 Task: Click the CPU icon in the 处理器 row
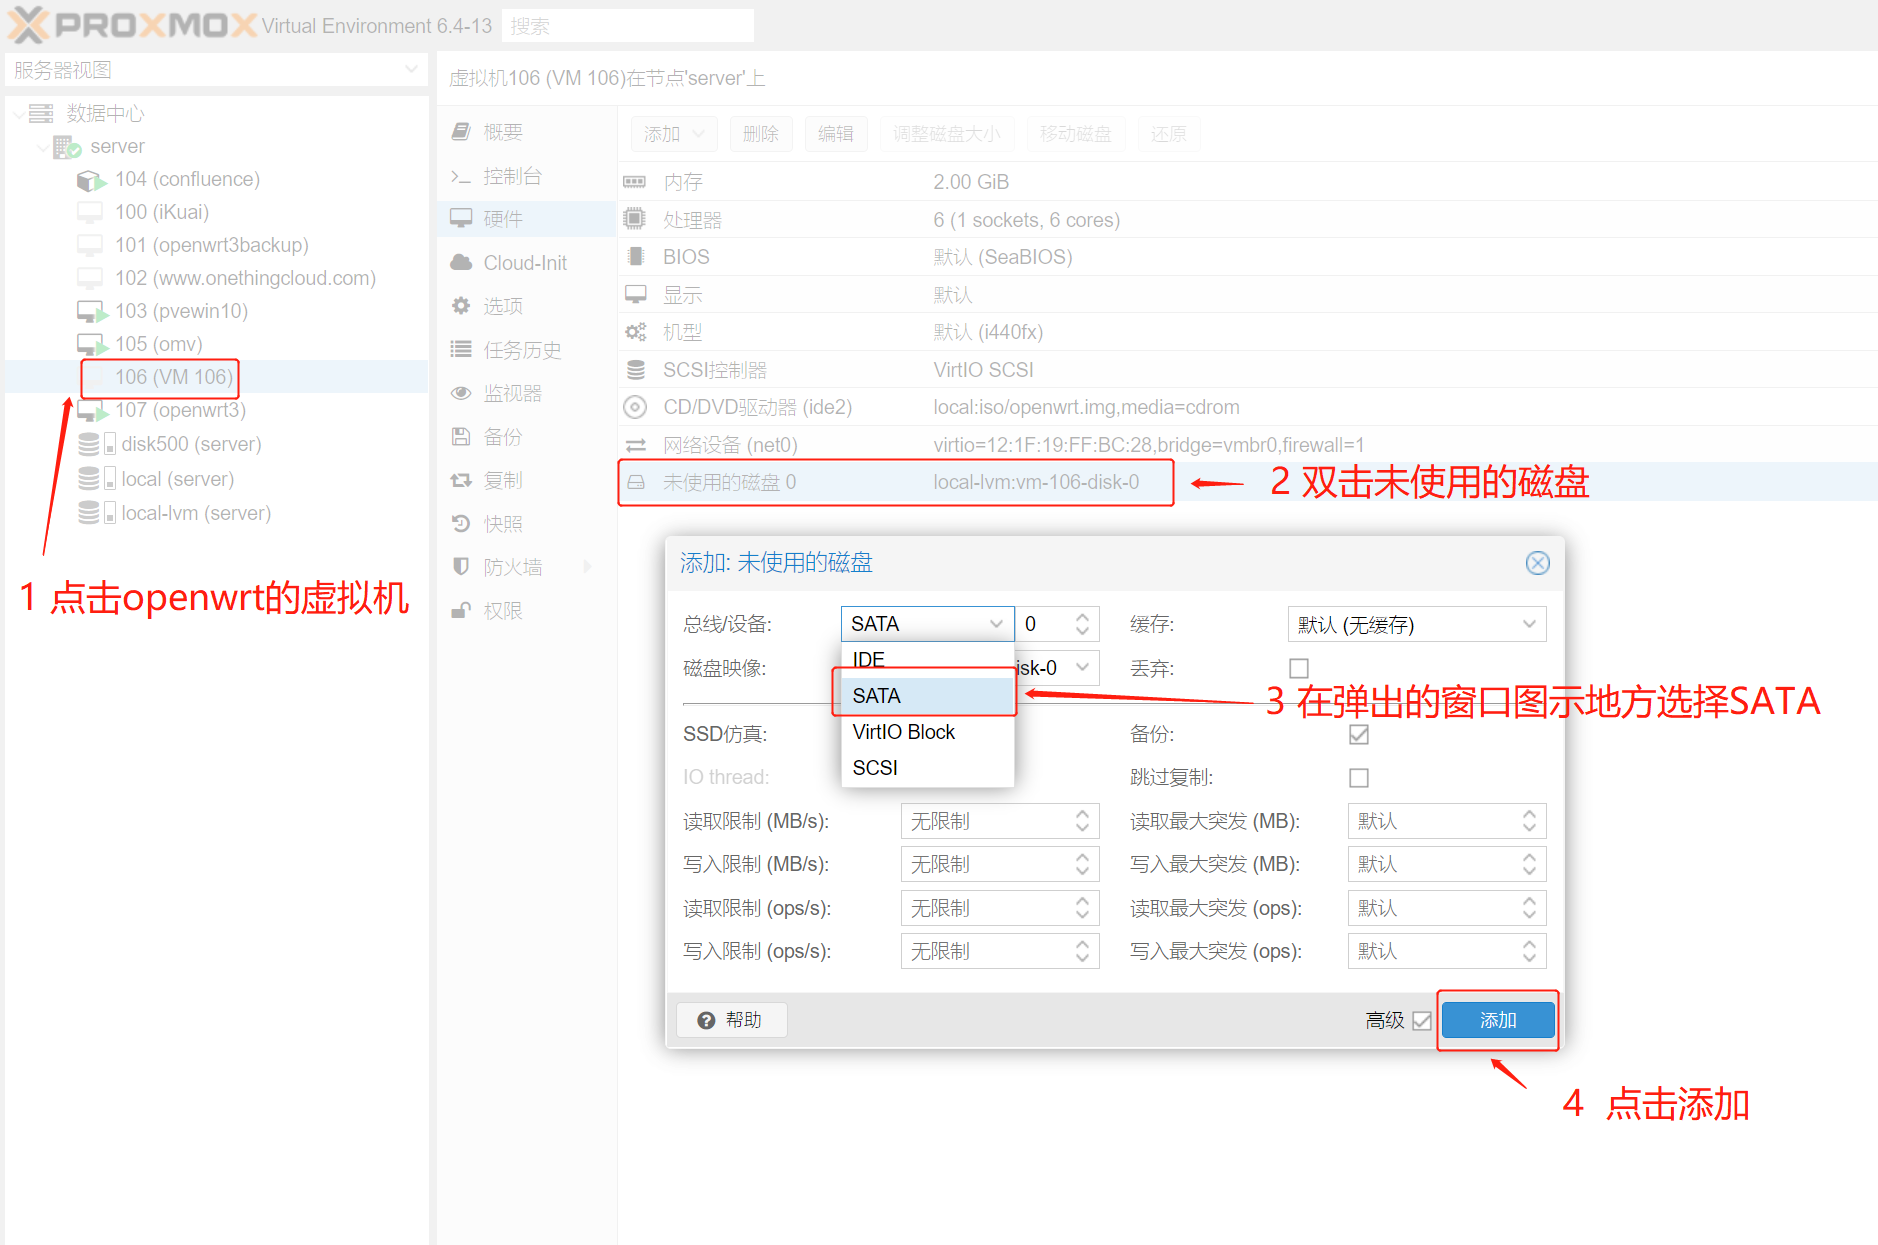click(635, 219)
